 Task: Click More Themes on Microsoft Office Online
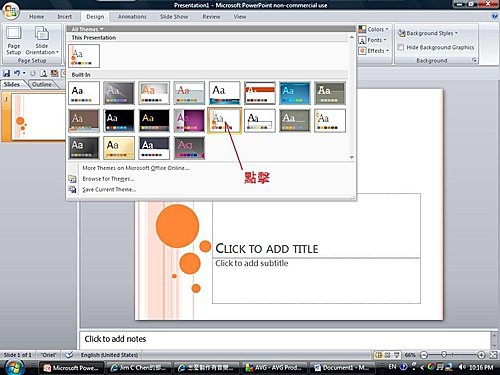[136, 168]
